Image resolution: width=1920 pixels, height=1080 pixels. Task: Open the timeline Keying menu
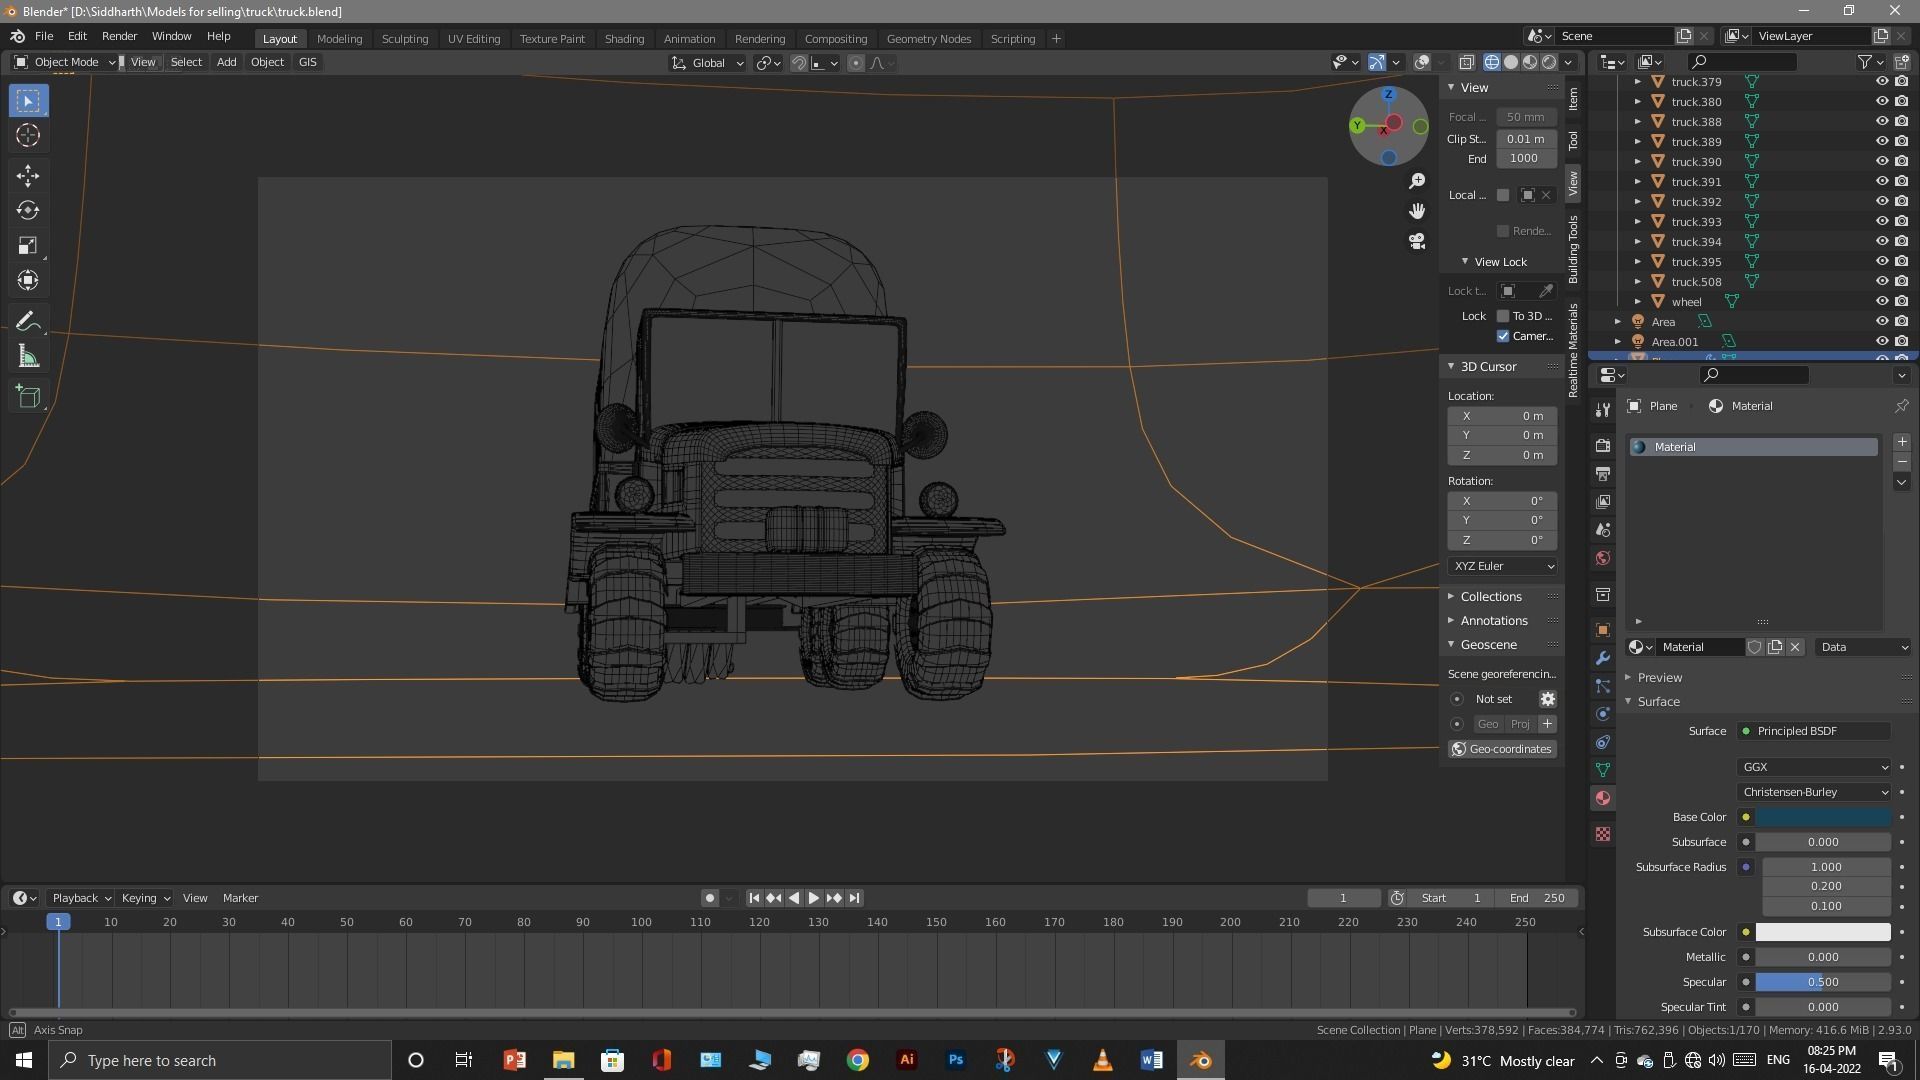click(x=145, y=898)
